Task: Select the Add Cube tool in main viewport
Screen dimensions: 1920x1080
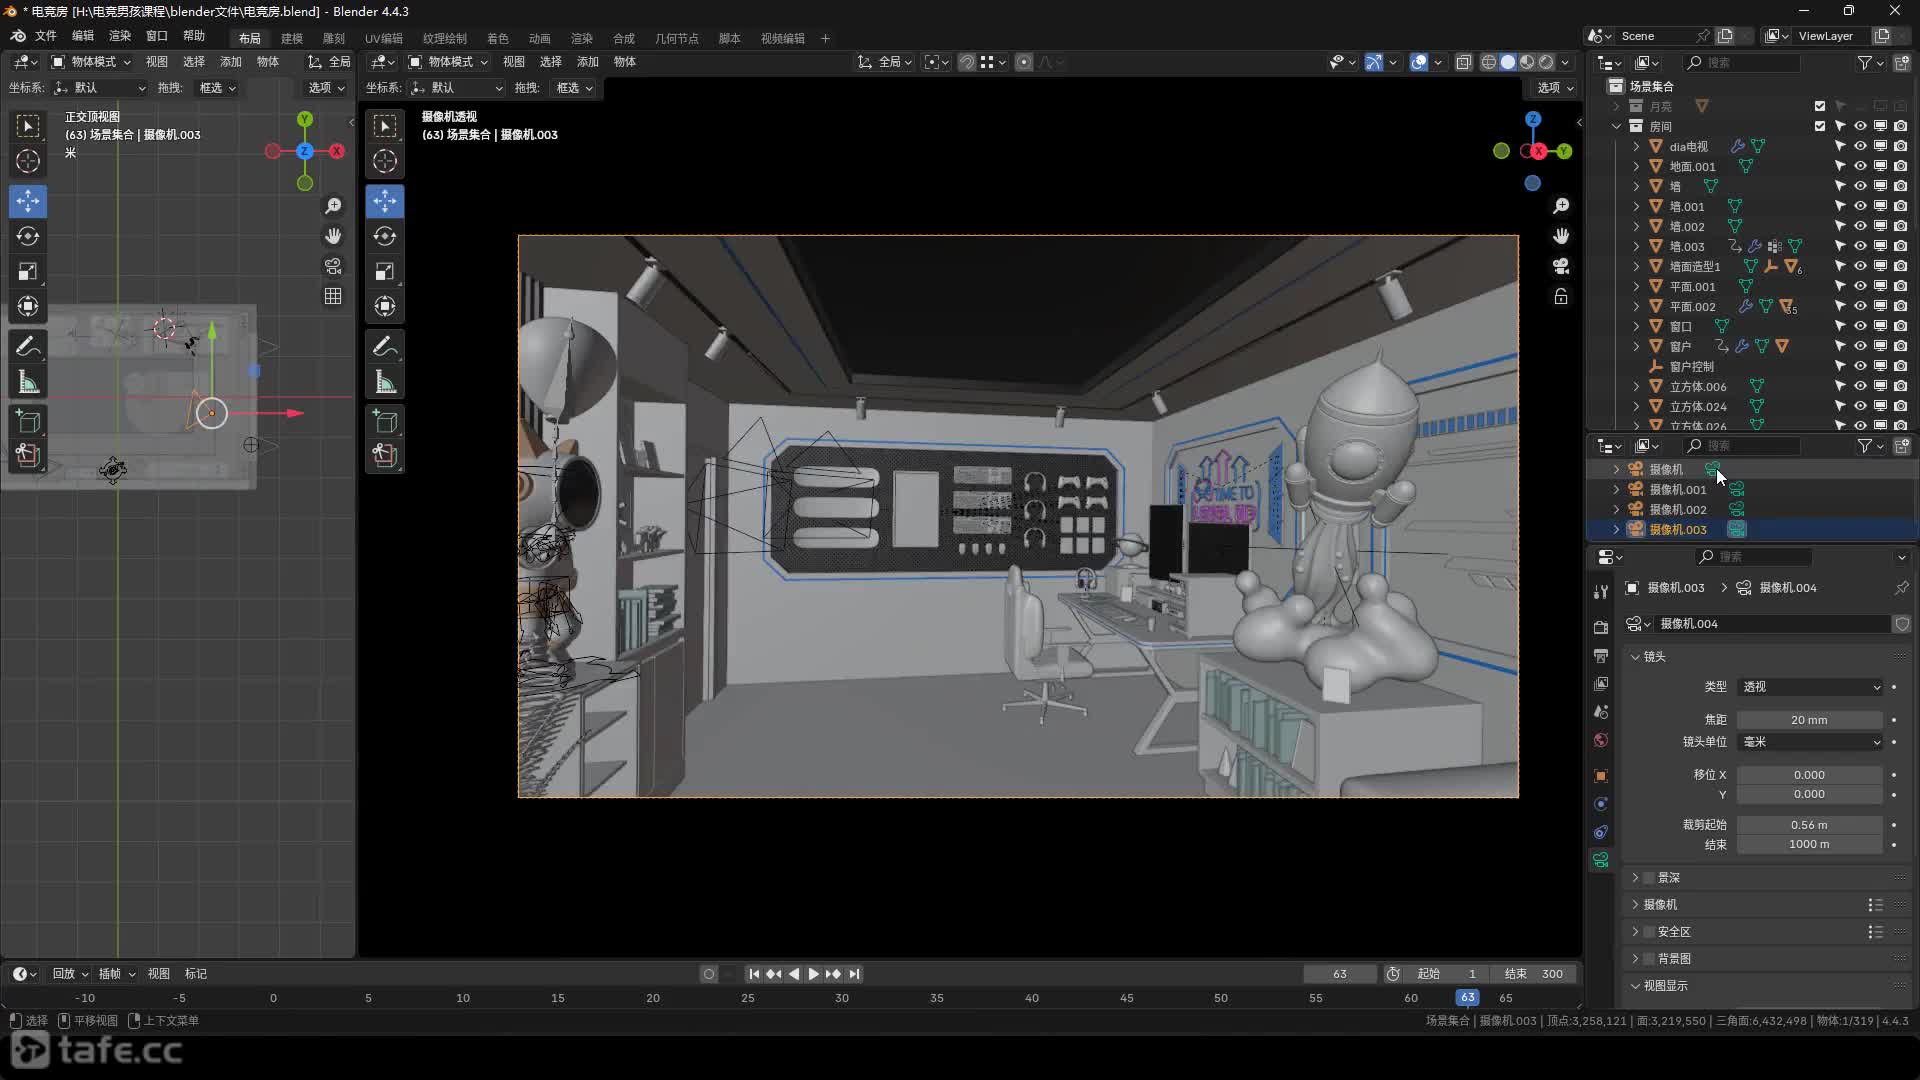Action: (385, 421)
